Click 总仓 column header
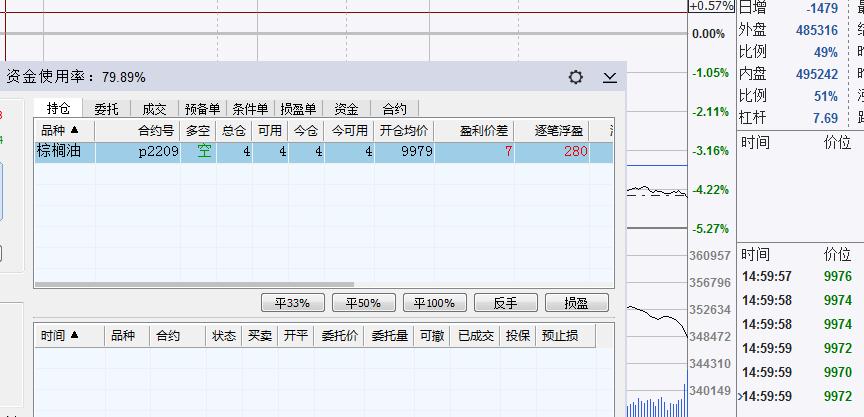Viewport: 864px width, 417px height. [234, 131]
